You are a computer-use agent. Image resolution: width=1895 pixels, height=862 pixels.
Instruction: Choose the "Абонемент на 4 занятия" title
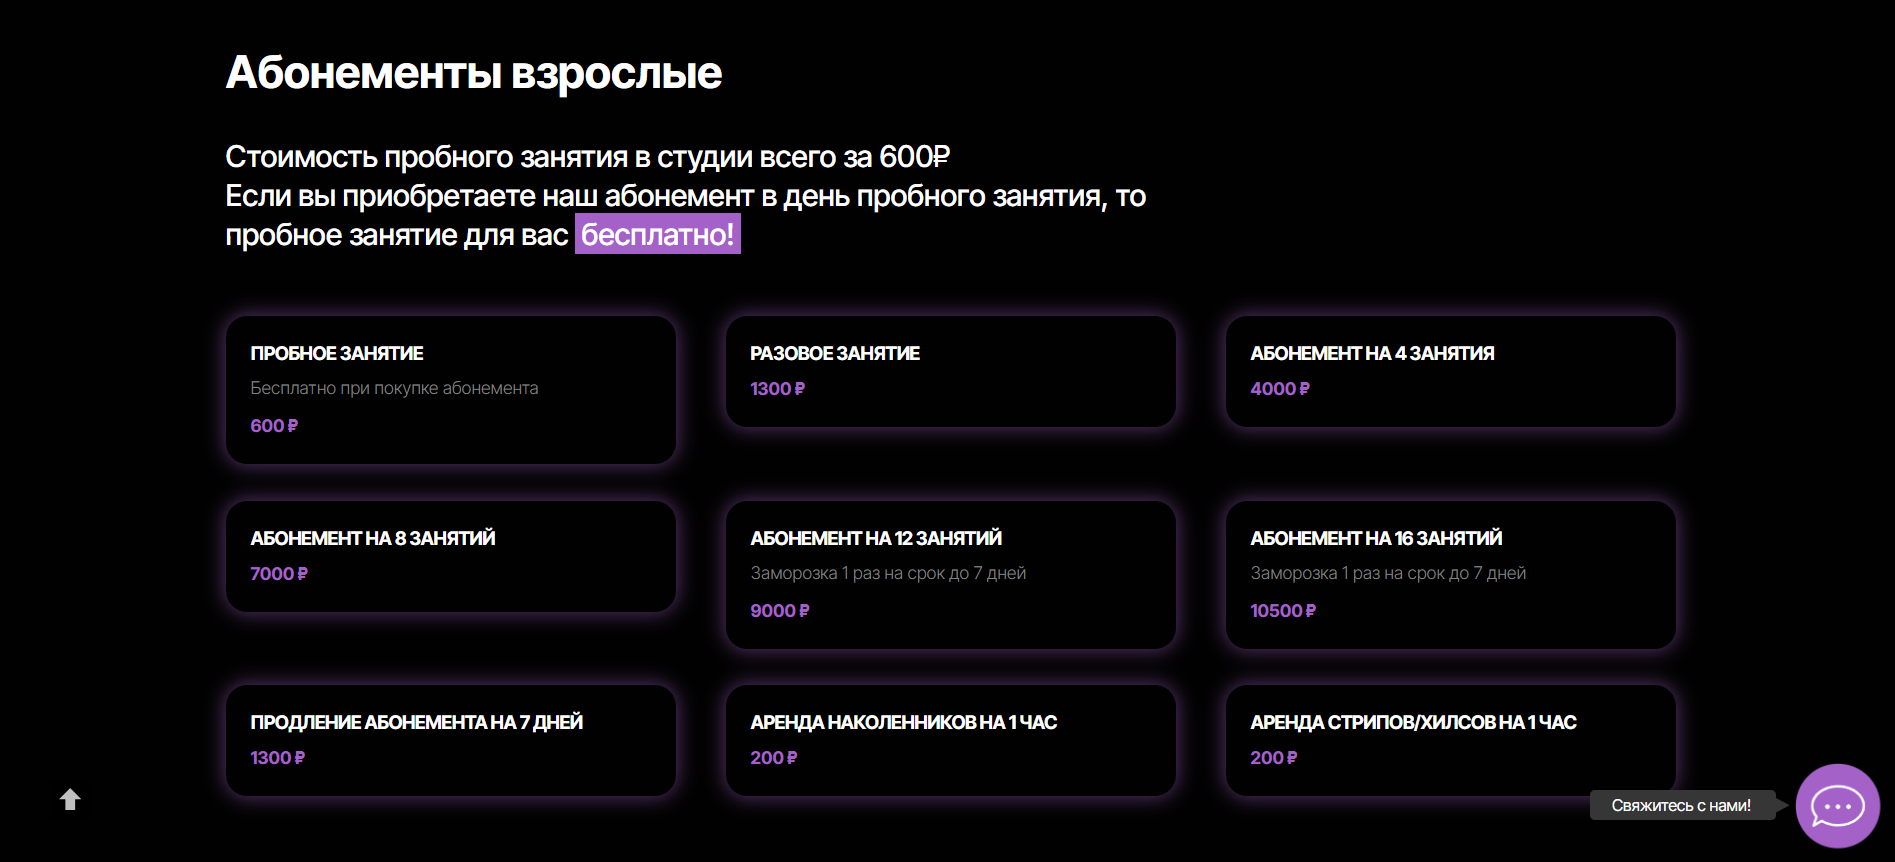click(x=1372, y=353)
